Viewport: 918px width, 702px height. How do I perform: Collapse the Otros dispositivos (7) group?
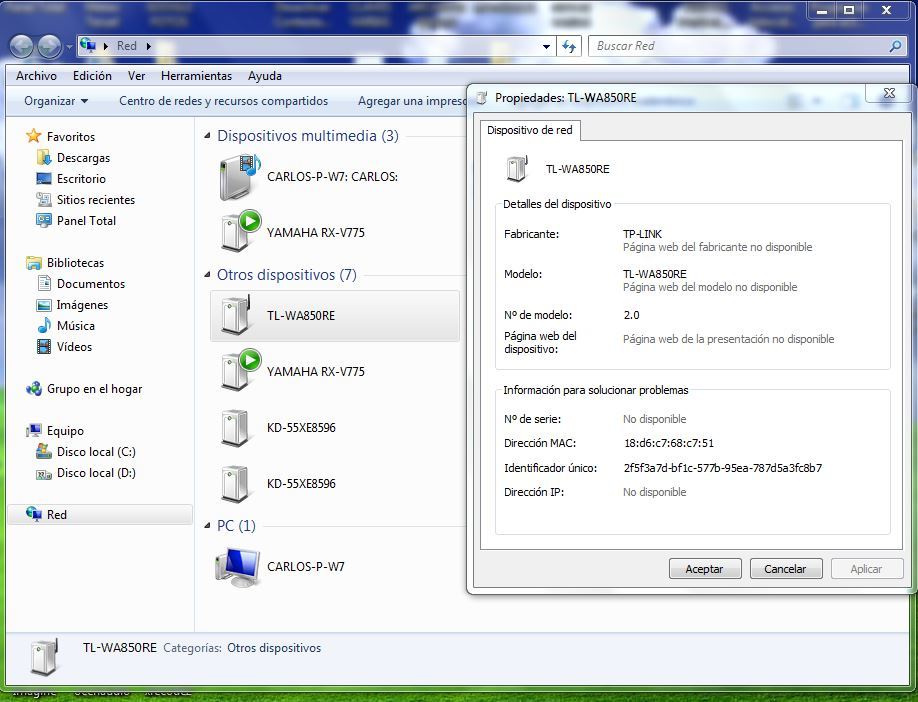coord(207,275)
